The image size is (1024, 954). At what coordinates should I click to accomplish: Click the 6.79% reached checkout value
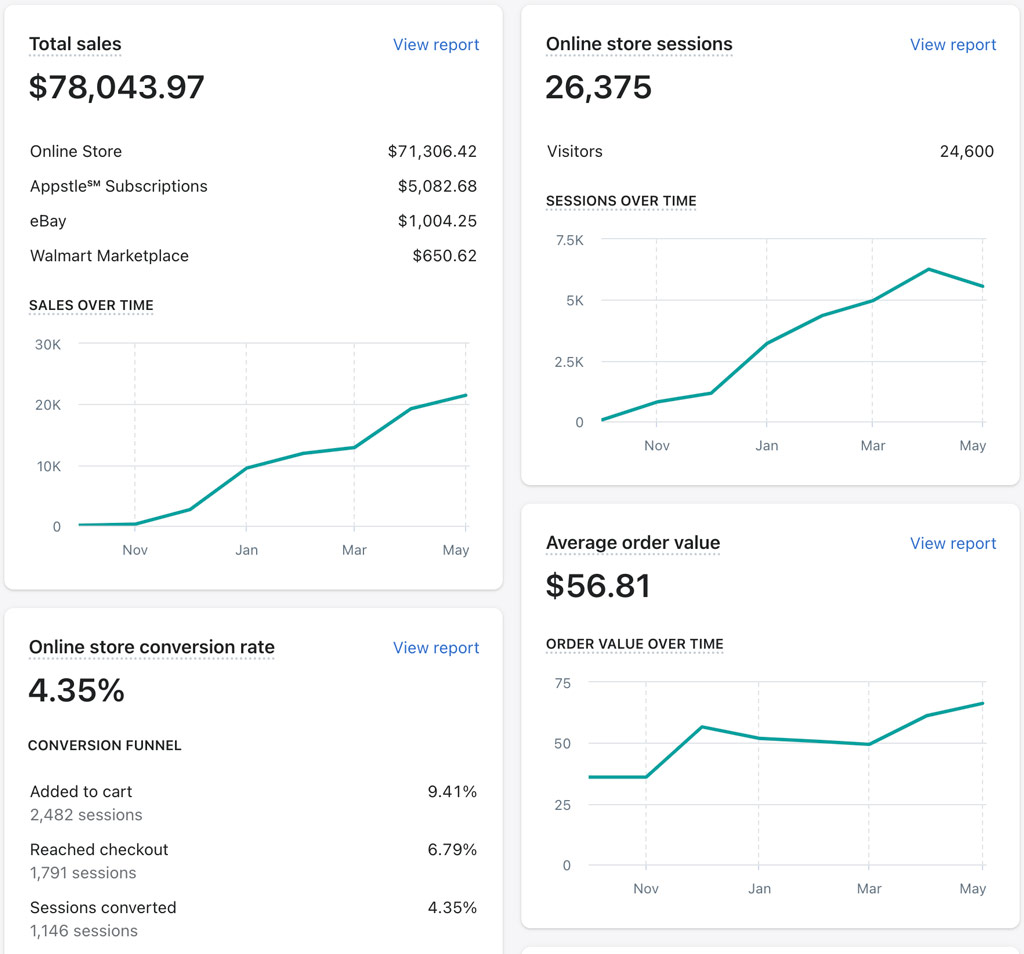pos(452,850)
